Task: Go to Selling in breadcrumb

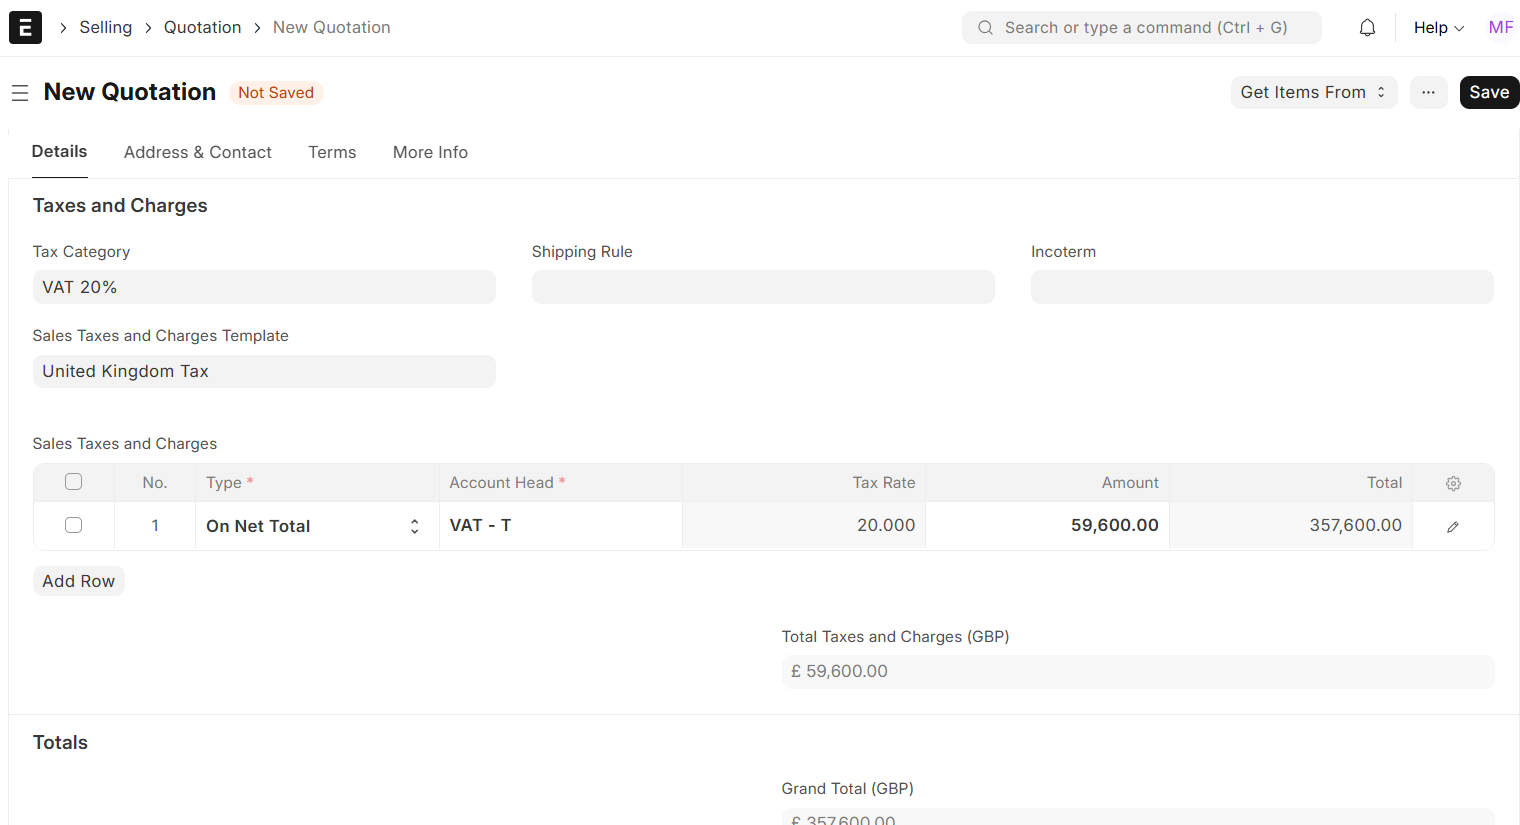Action: click(x=106, y=28)
